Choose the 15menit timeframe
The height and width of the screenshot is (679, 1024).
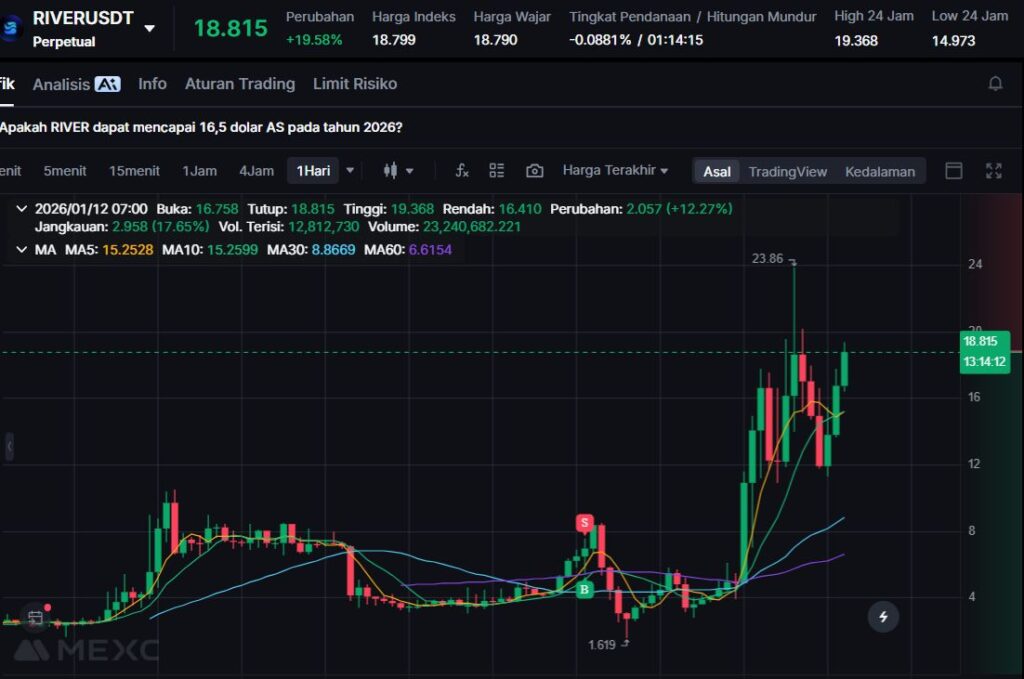[134, 171]
